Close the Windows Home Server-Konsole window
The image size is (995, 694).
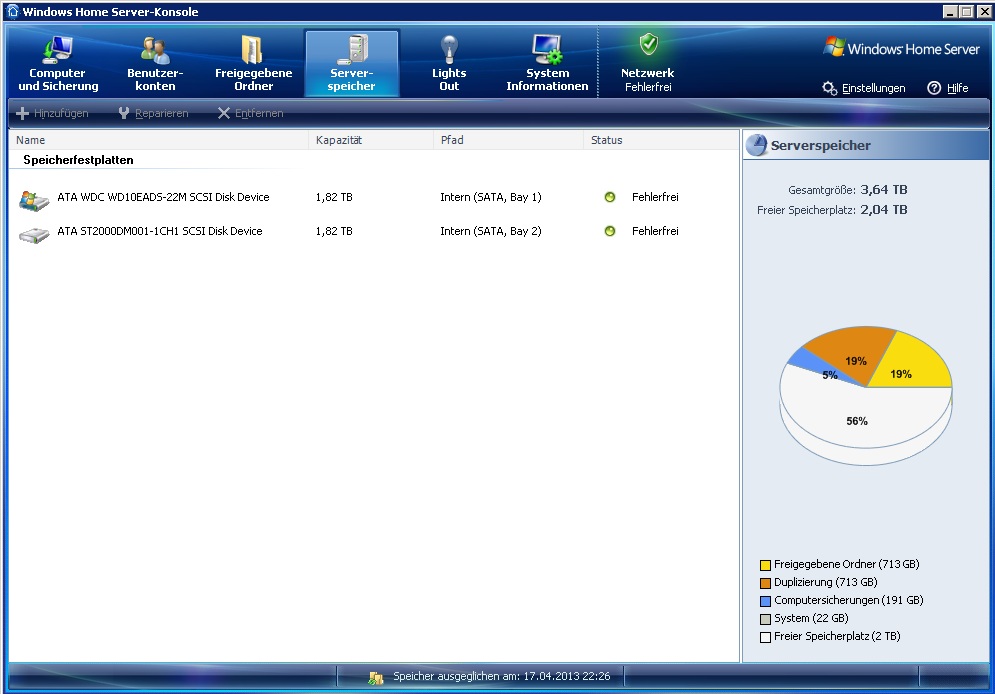coord(983,11)
